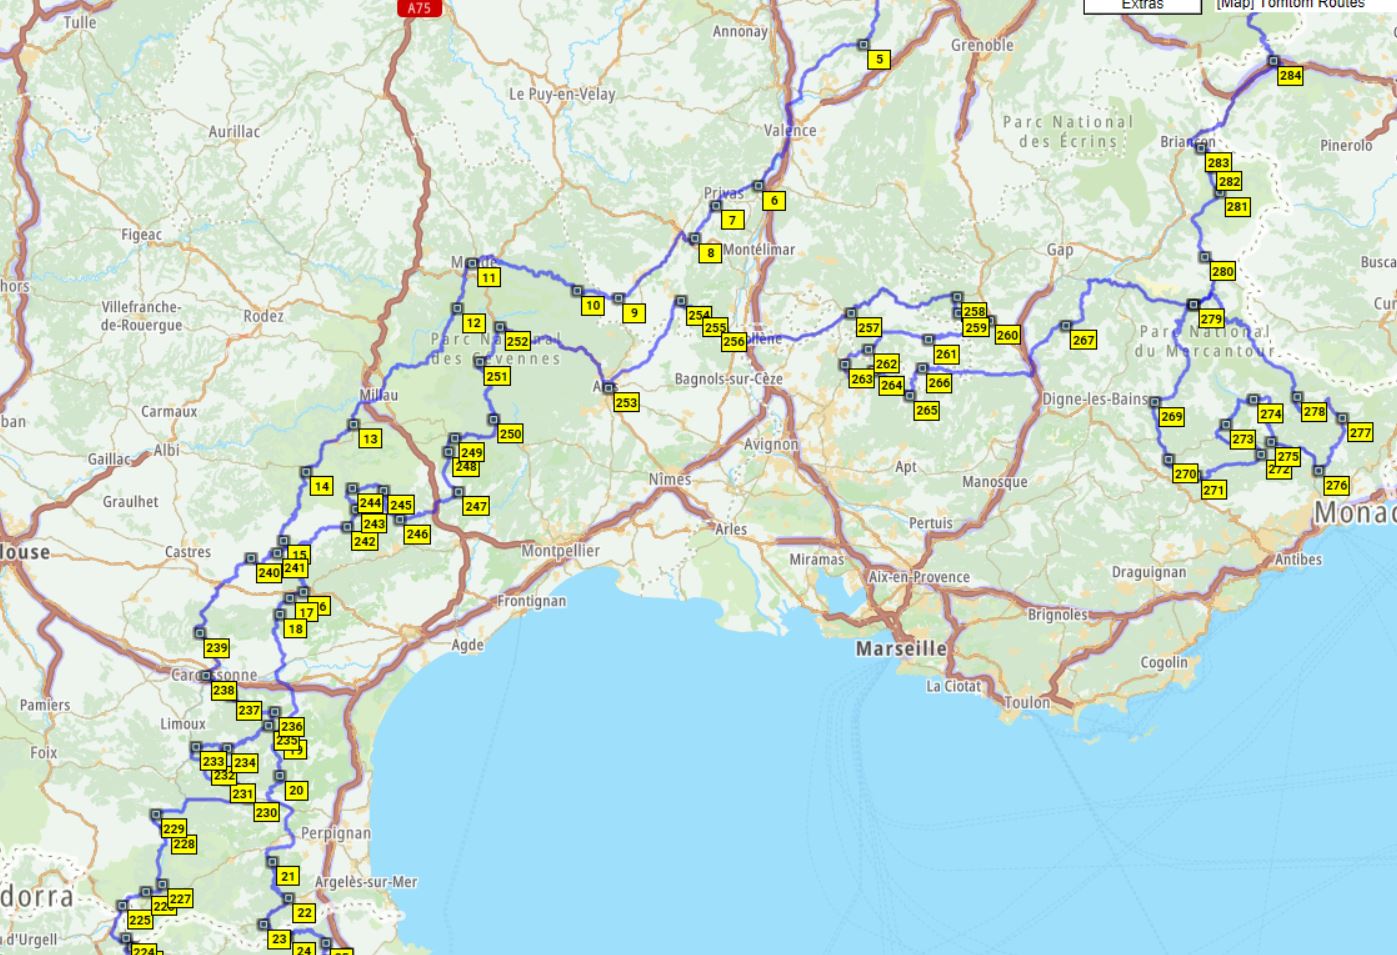This screenshot has height=955, width=1397.
Task: Click waypoint label 234
Action: pyautogui.click(x=245, y=762)
